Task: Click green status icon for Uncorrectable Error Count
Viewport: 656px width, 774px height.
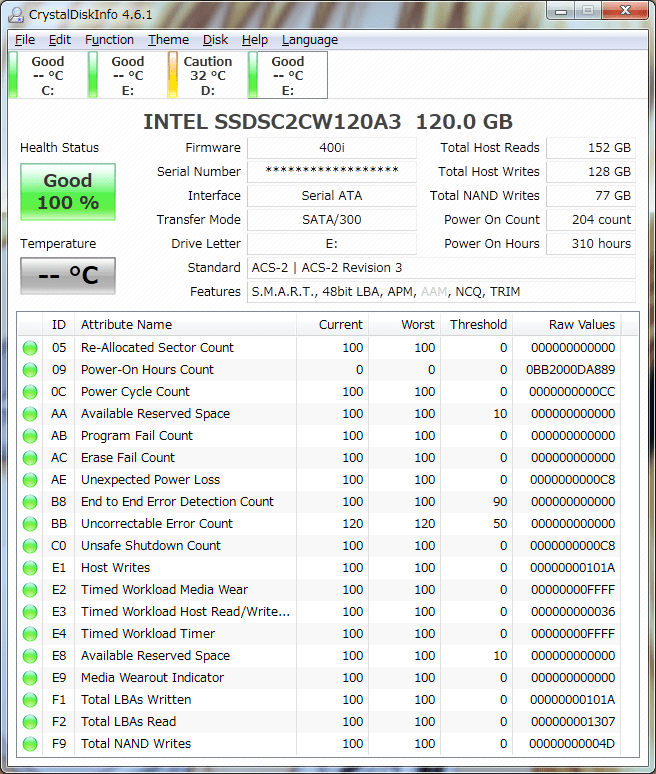Action: 30,524
